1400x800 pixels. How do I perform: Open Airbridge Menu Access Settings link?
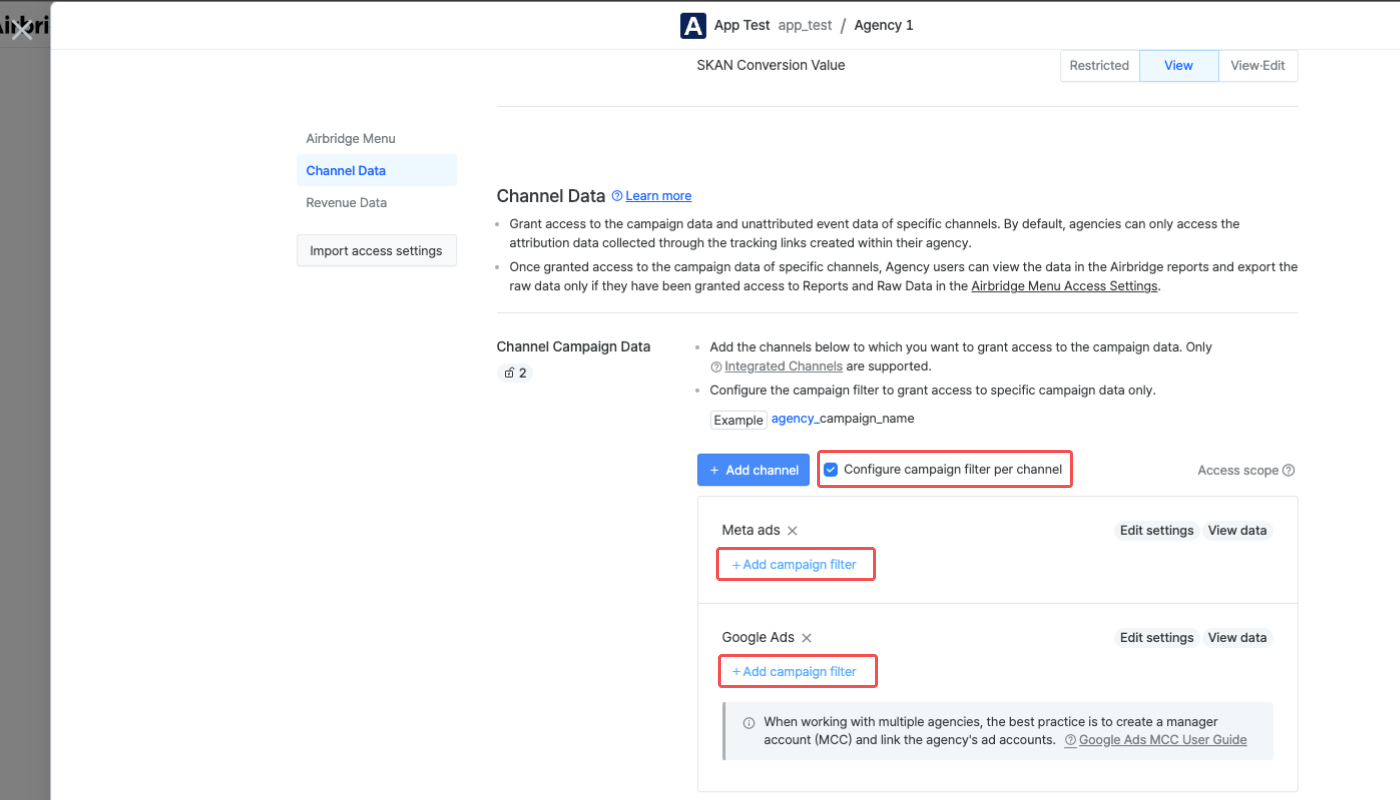(1064, 286)
